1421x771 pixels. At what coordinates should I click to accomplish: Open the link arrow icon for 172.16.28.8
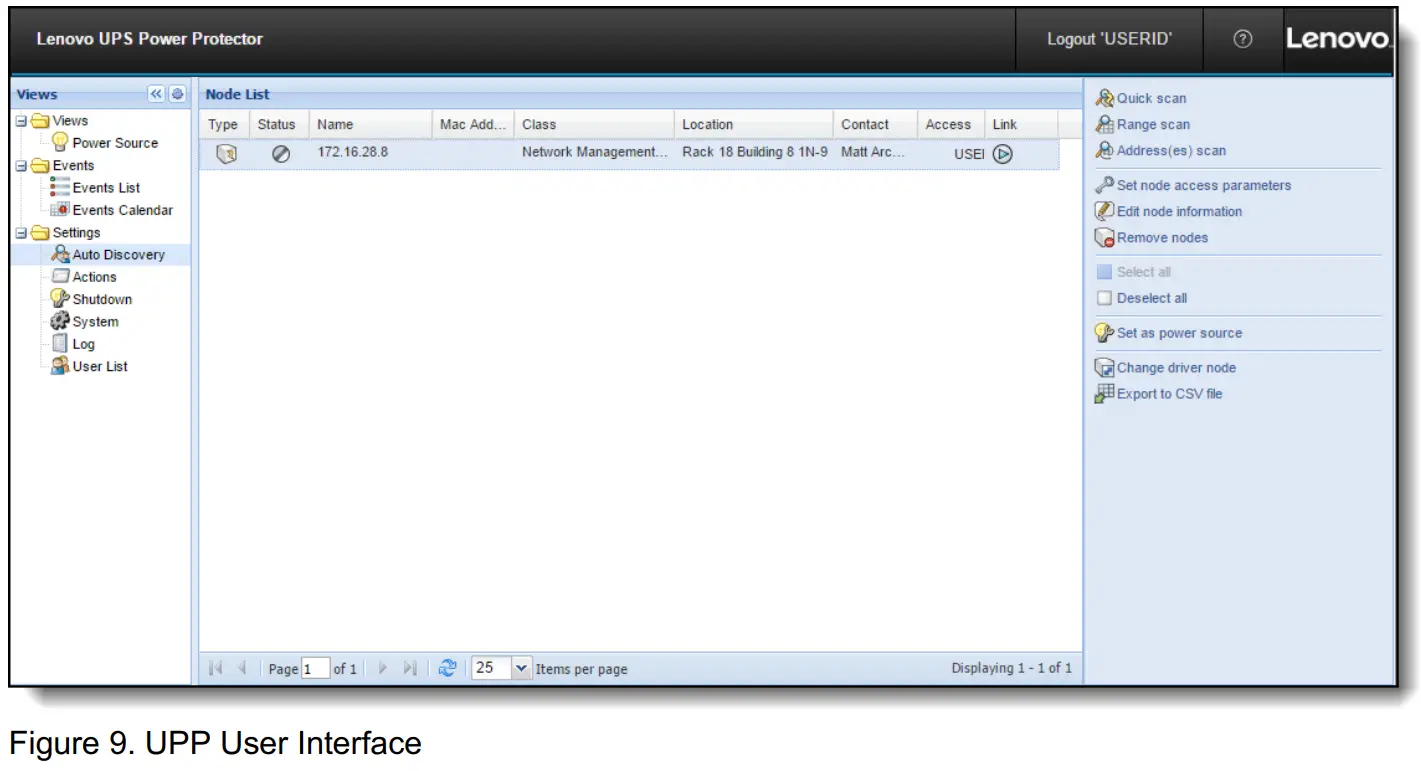pos(1003,154)
